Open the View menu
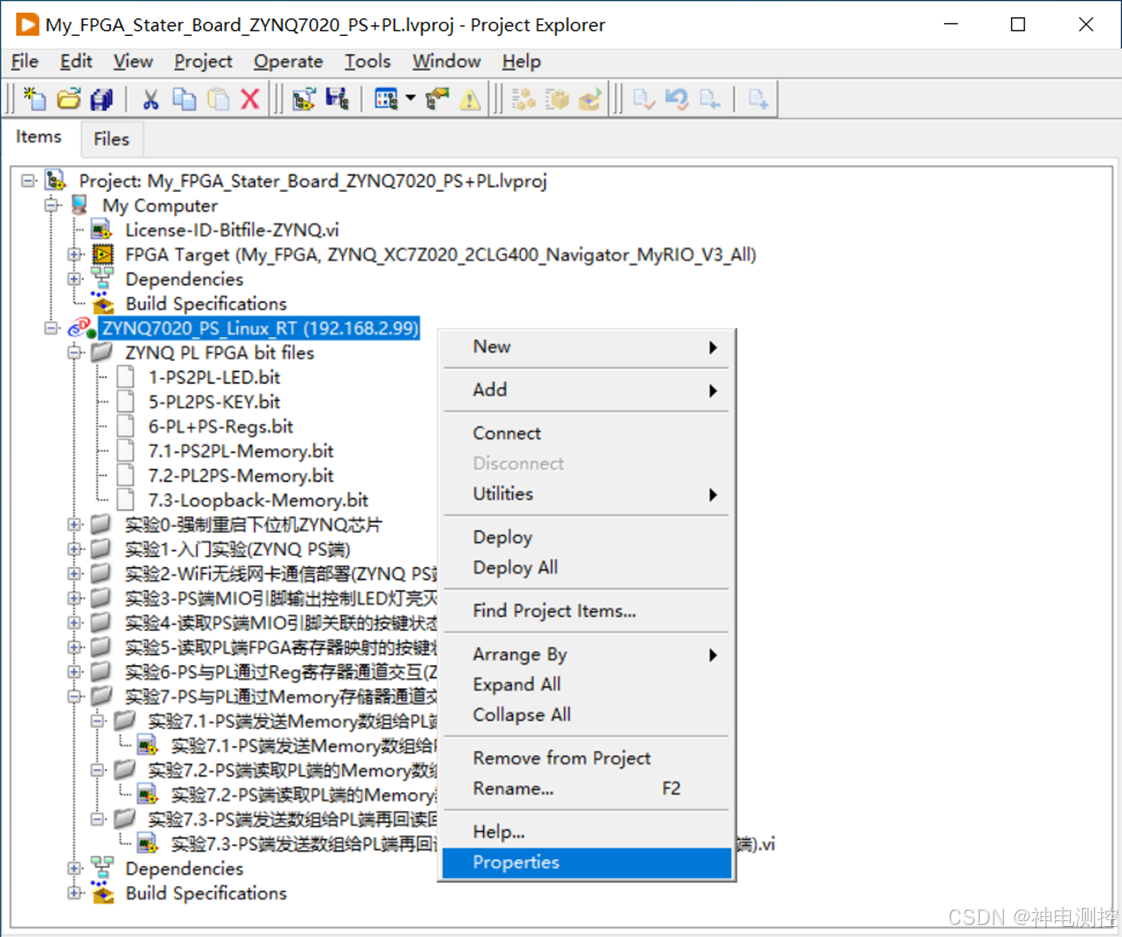Viewport: 1122px width, 937px height. tap(133, 62)
